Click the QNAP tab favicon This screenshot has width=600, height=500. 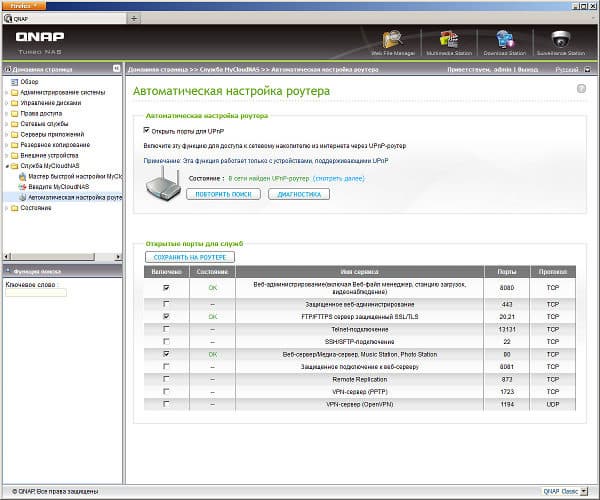pyautogui.click(x=8, y=18)
